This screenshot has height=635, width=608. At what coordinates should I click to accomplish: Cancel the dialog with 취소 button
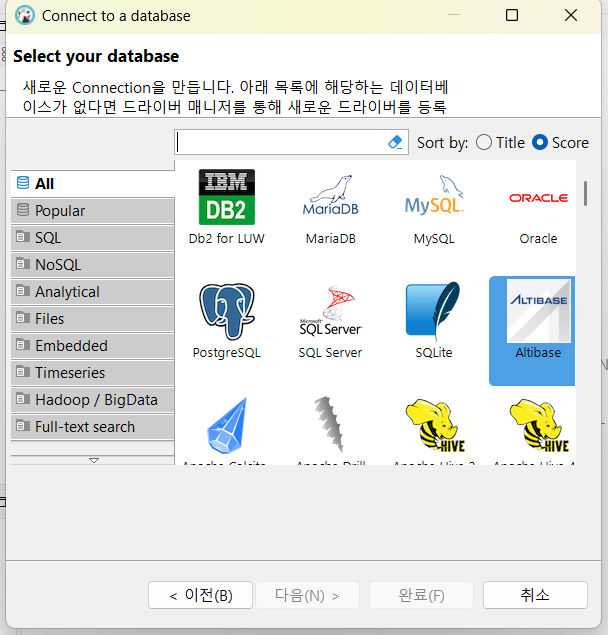[x=535, y=595]
